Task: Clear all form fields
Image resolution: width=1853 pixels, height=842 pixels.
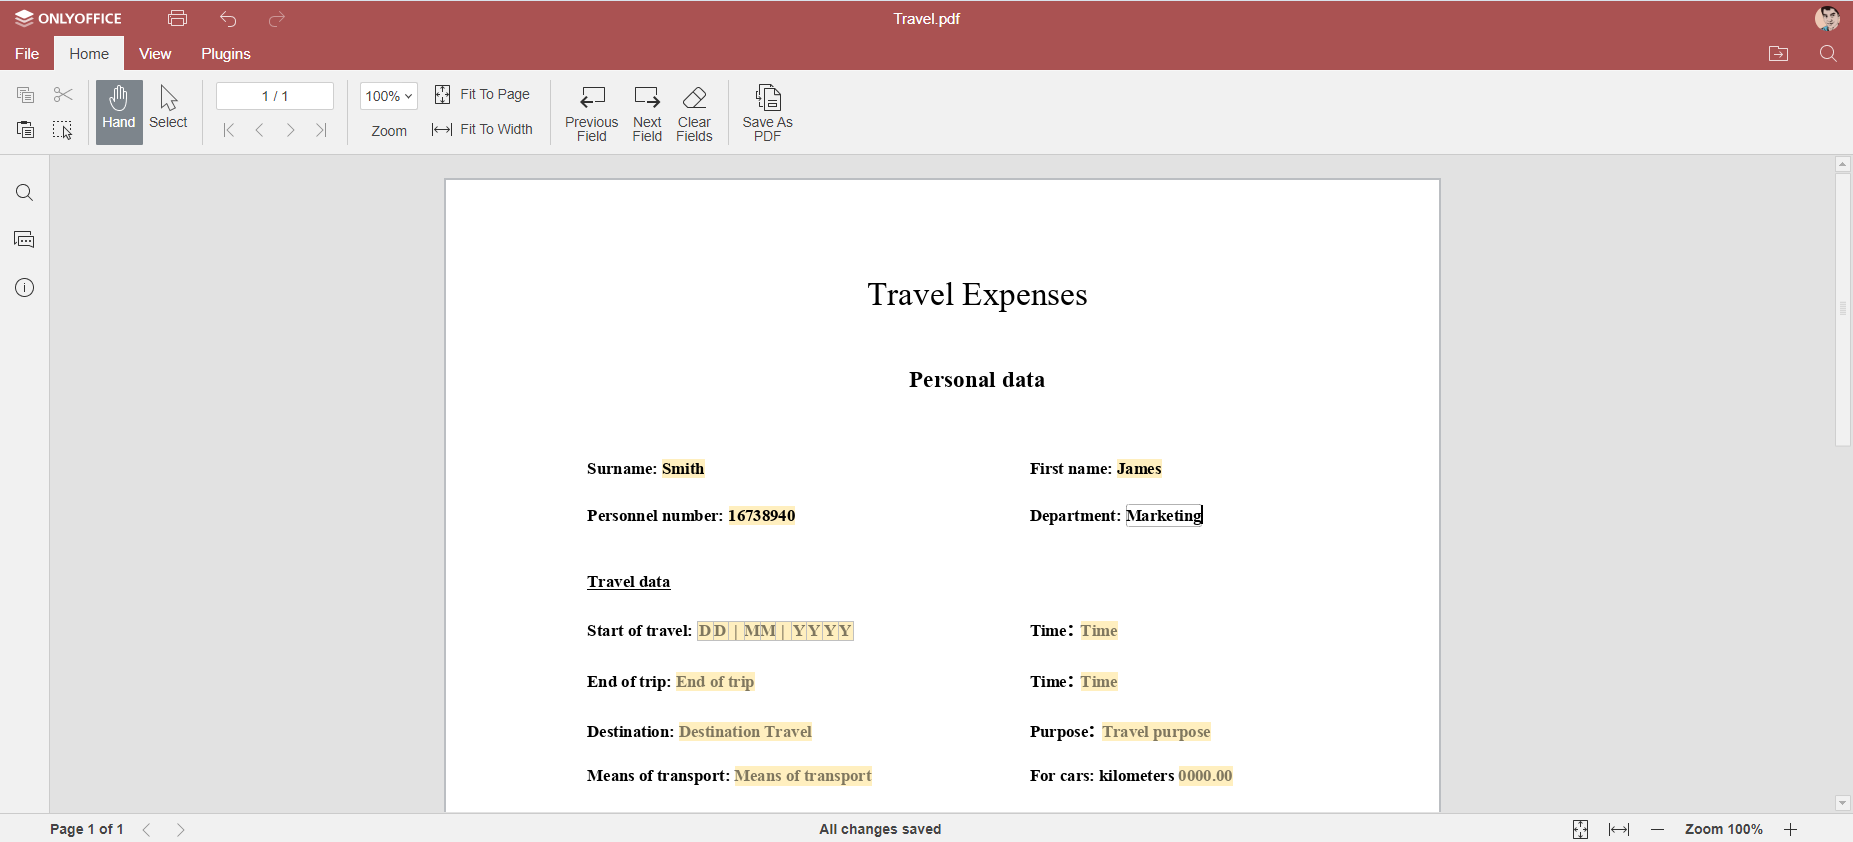Action: [x=694, y=112]
